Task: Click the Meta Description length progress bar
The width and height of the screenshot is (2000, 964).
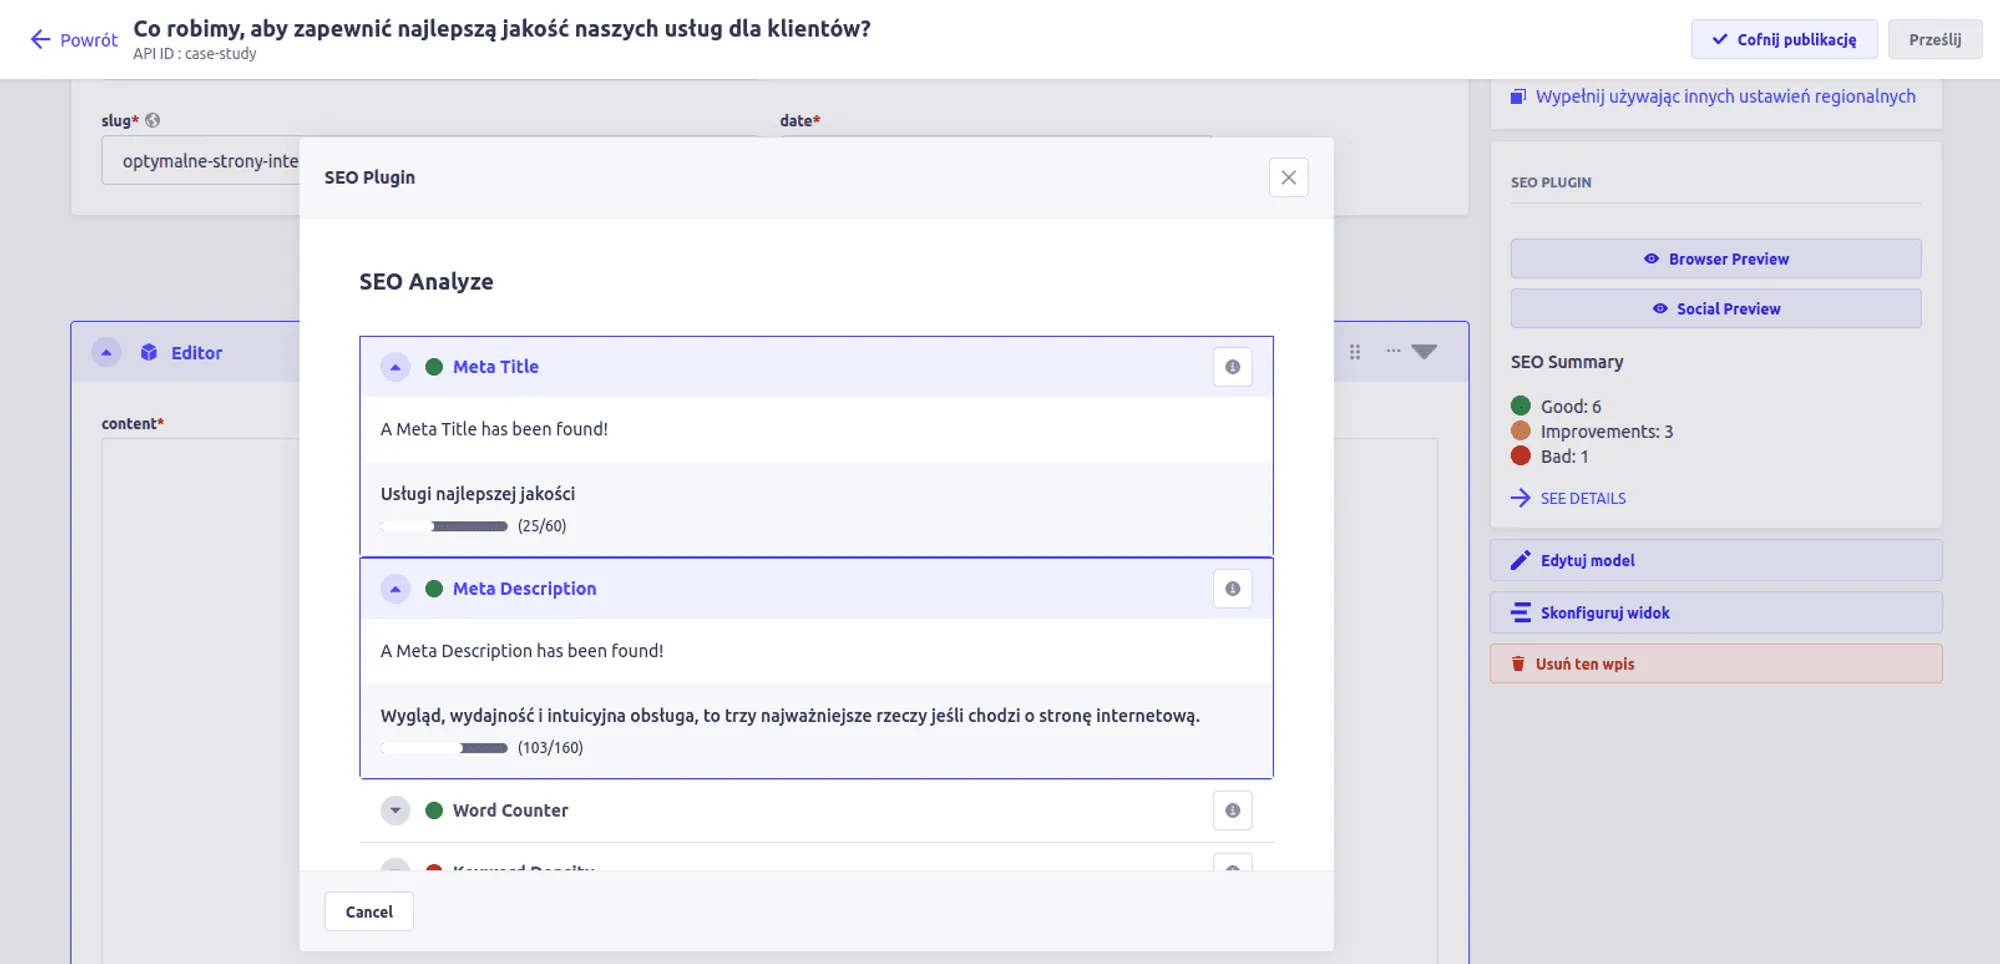Action: 444,748
